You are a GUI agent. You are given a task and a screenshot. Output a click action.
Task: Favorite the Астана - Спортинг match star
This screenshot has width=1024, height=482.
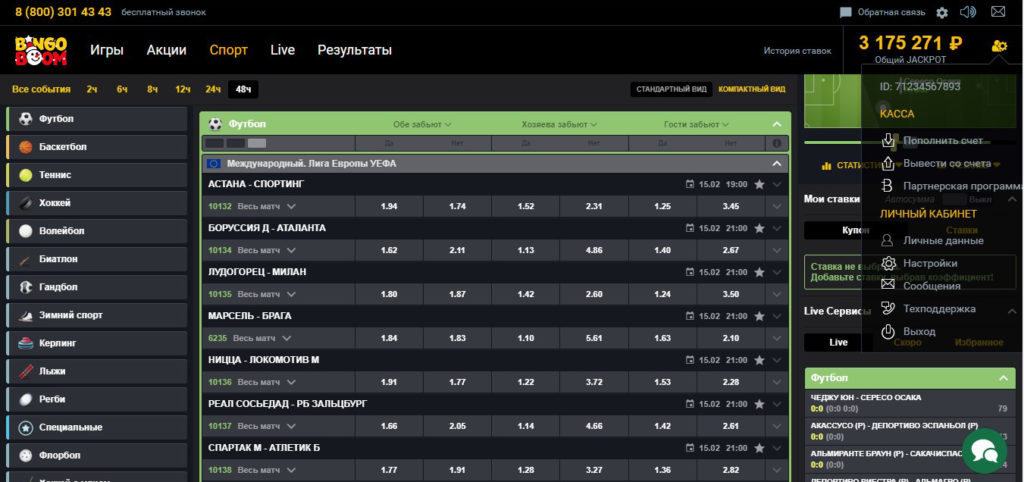click(x=759, y=184)
